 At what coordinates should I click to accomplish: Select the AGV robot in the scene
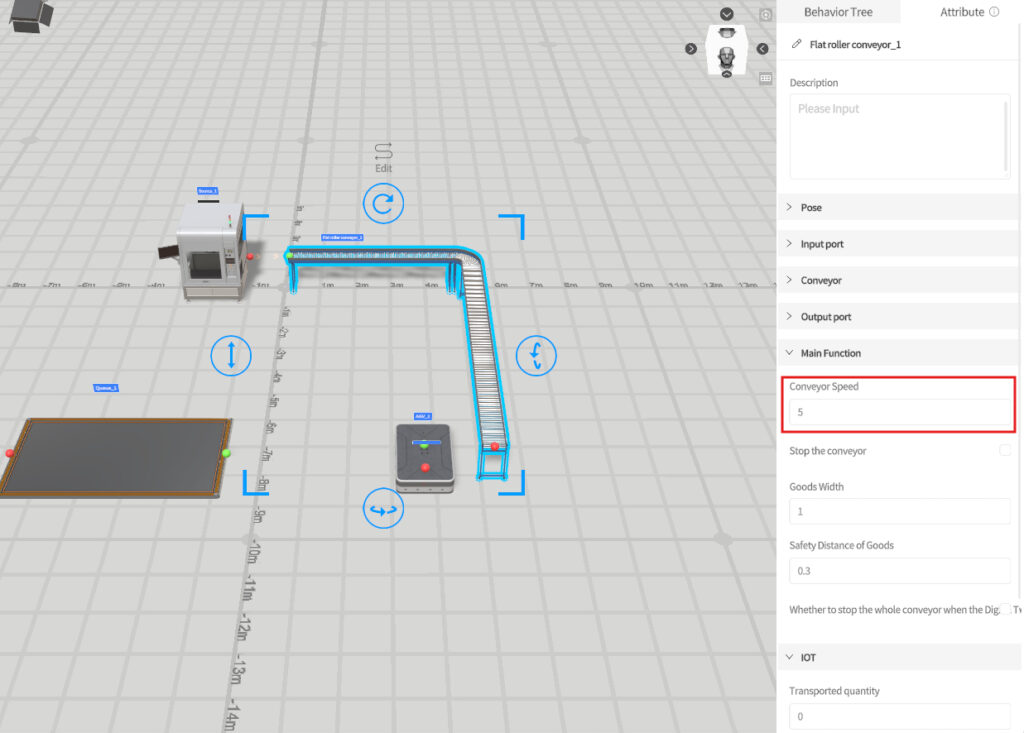(424, 457)
